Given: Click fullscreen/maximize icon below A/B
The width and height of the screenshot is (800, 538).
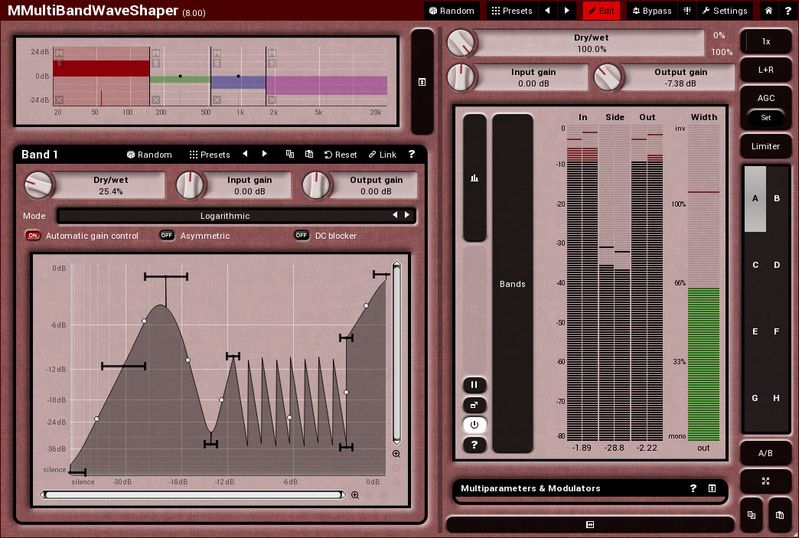Looking at the screenshot, I should point(765,481).
